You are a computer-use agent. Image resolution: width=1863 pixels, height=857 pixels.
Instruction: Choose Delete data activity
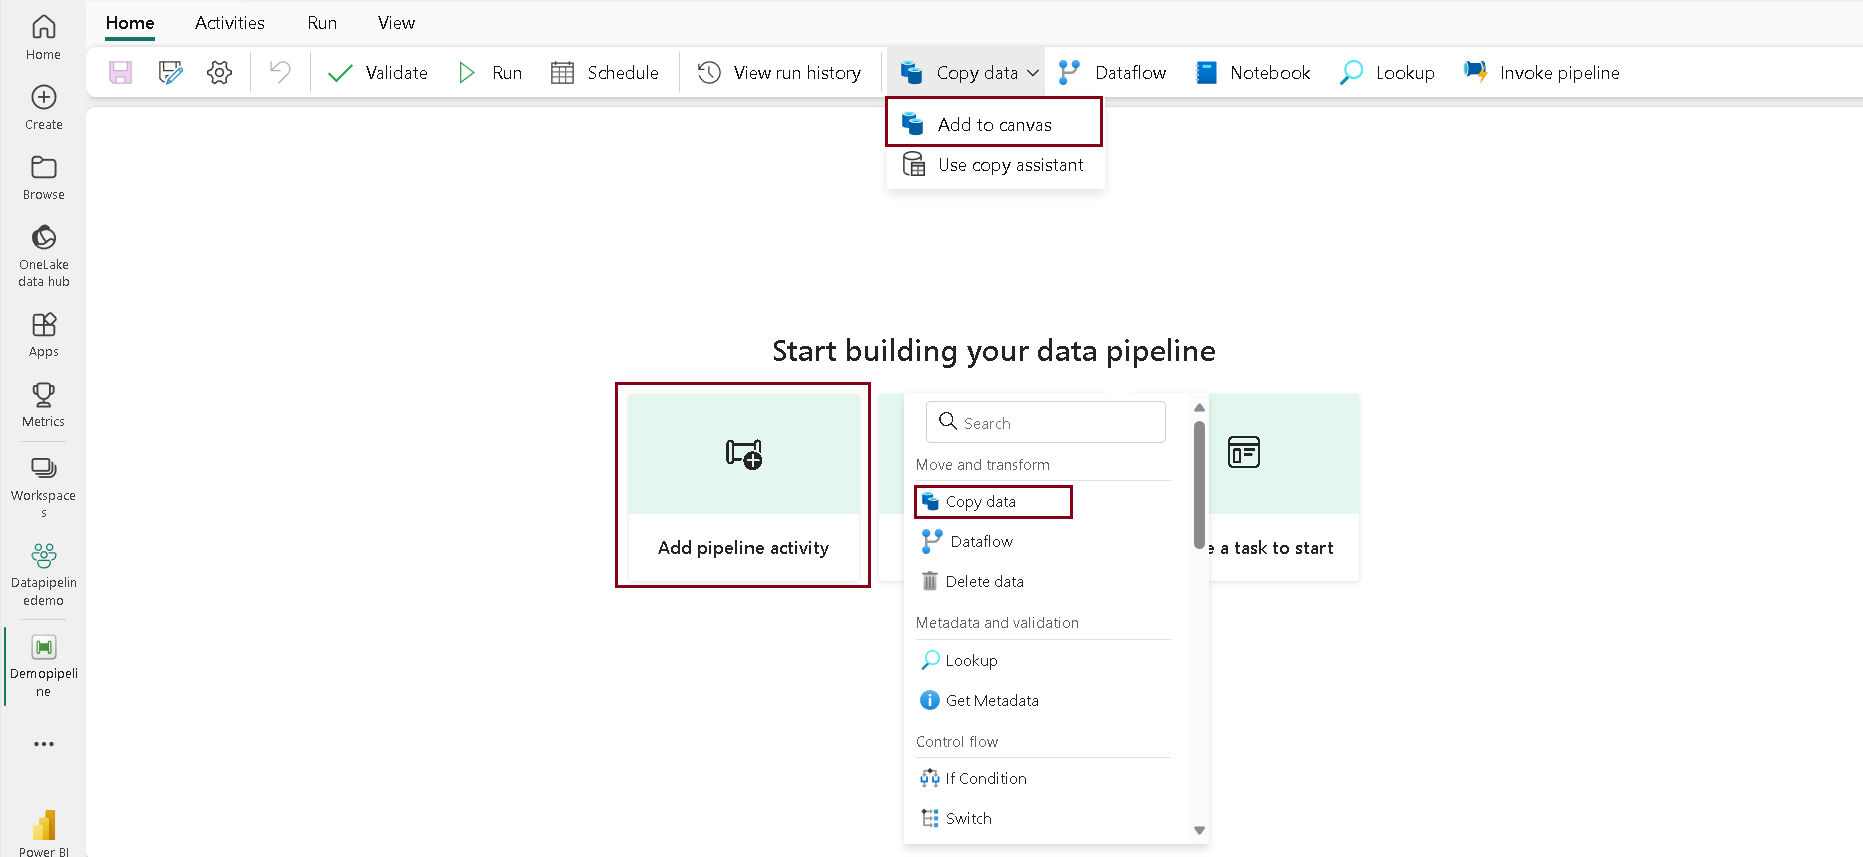pos(972,581)
